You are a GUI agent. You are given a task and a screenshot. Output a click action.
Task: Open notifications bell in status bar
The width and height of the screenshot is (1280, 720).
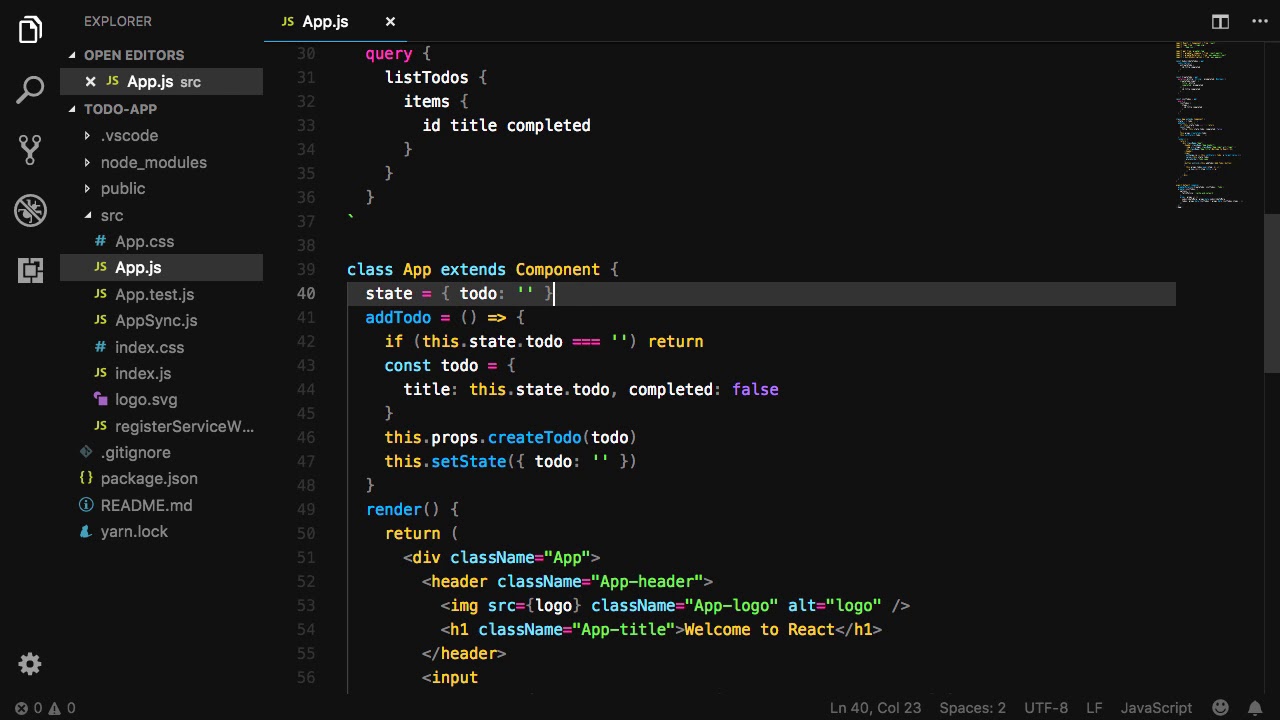[x=1255, y=708]
